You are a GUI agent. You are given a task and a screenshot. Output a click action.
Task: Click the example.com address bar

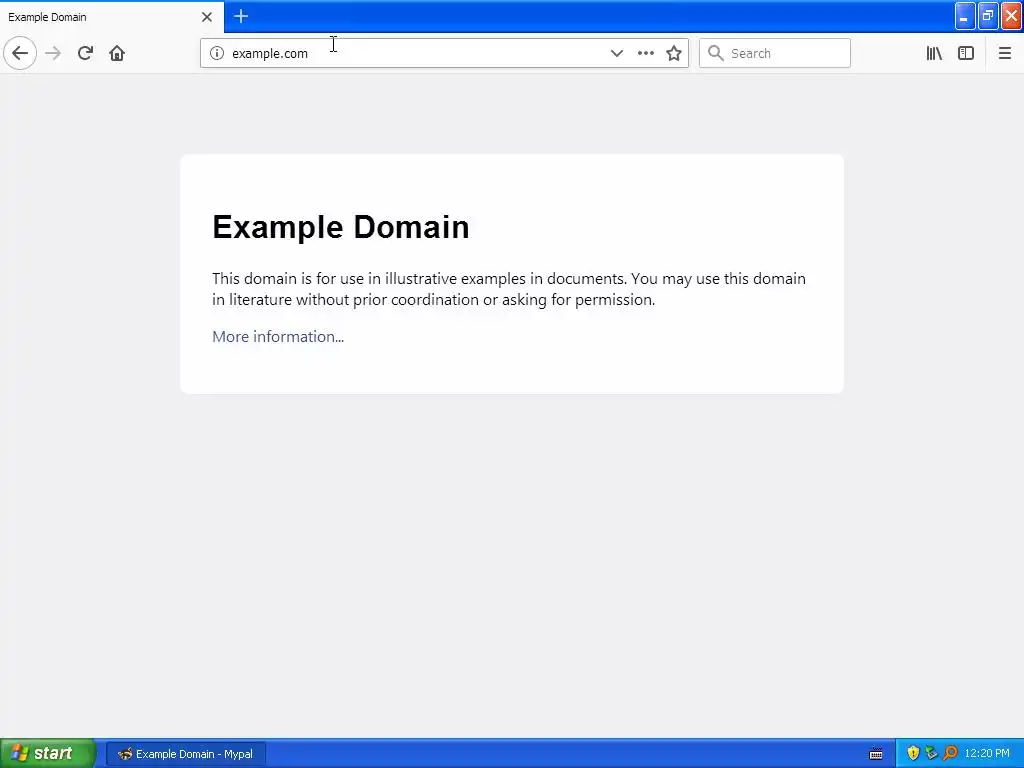(x=444, y=53)
